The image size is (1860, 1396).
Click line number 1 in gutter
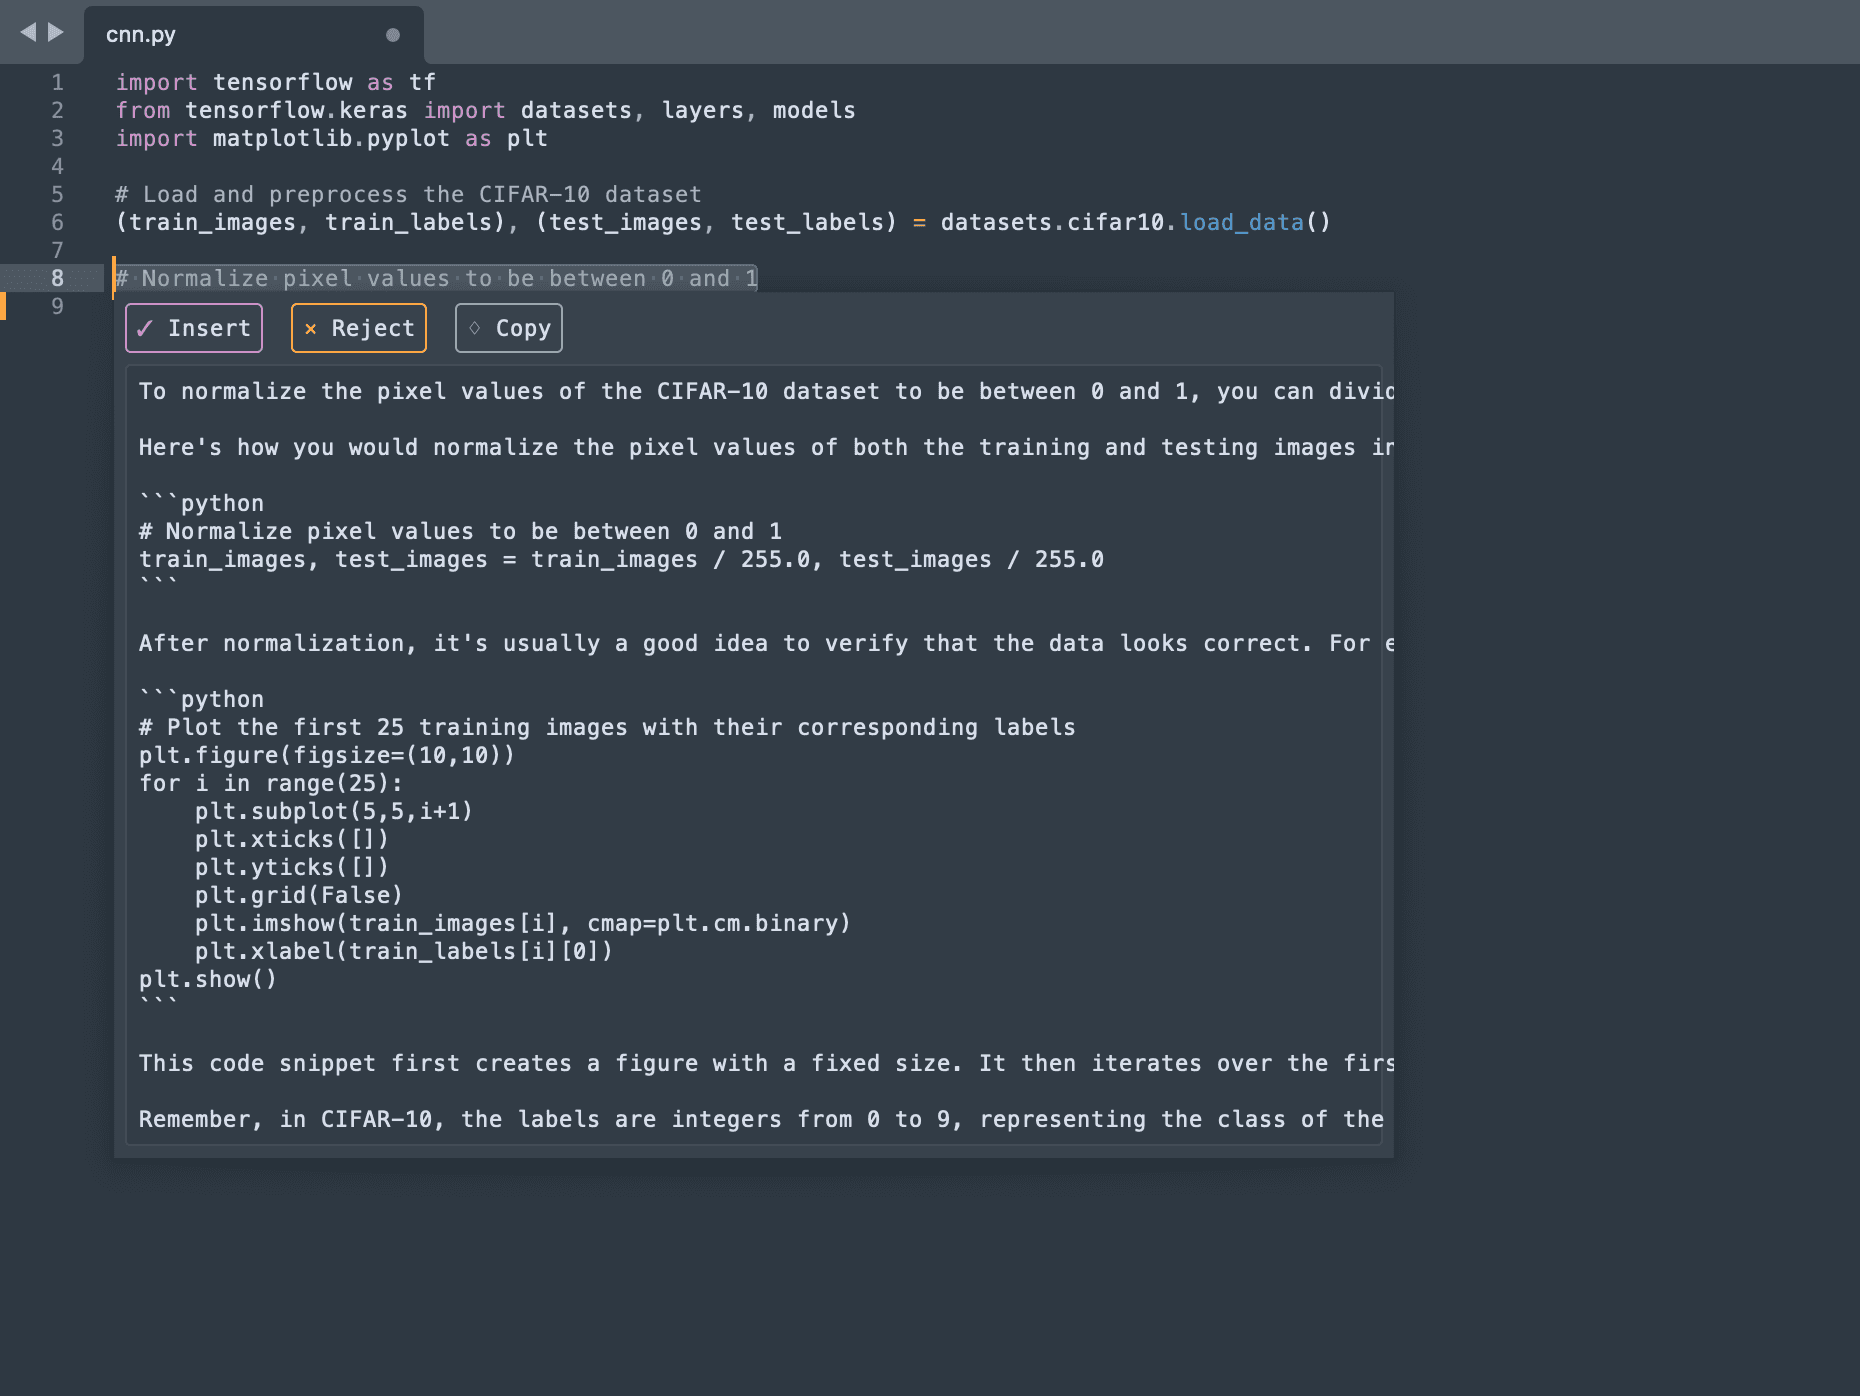[x=57, y=82]
